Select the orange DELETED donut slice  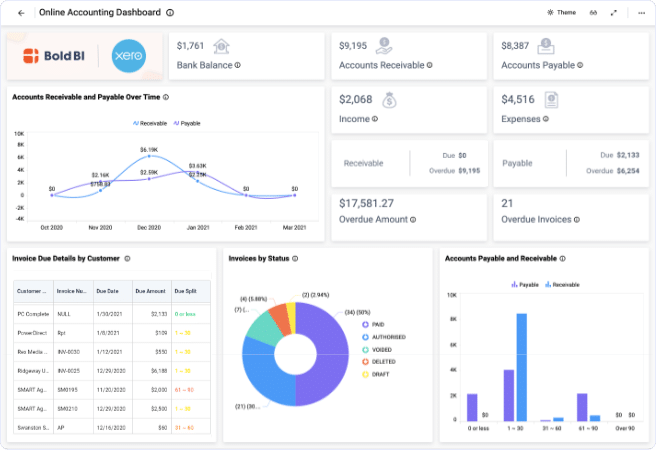click(279, 319)
